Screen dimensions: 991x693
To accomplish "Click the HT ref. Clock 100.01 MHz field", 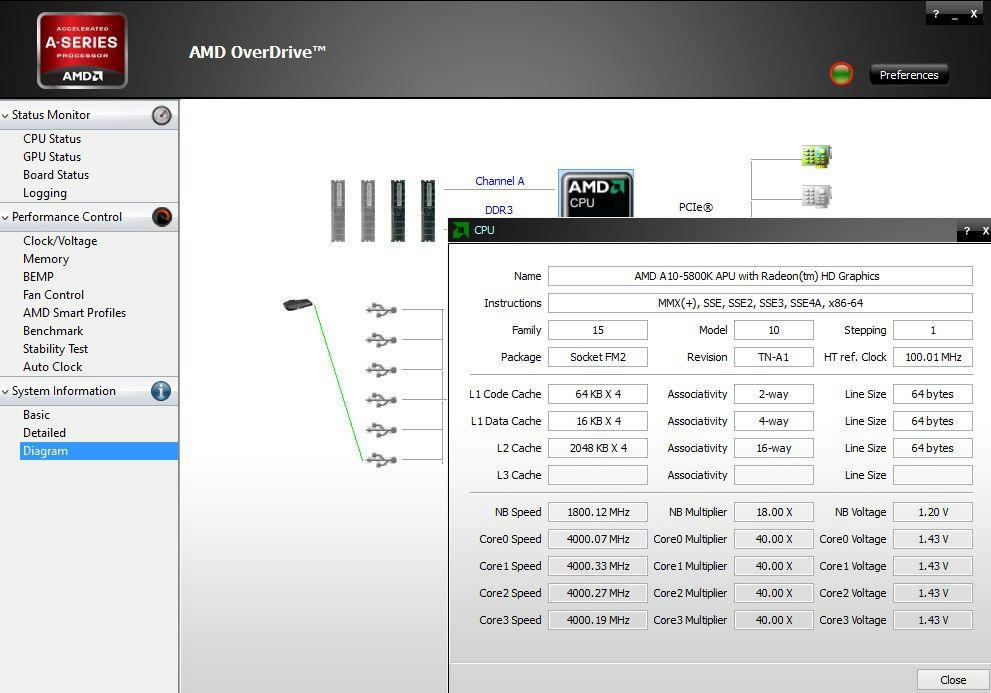I will point(933,357).
